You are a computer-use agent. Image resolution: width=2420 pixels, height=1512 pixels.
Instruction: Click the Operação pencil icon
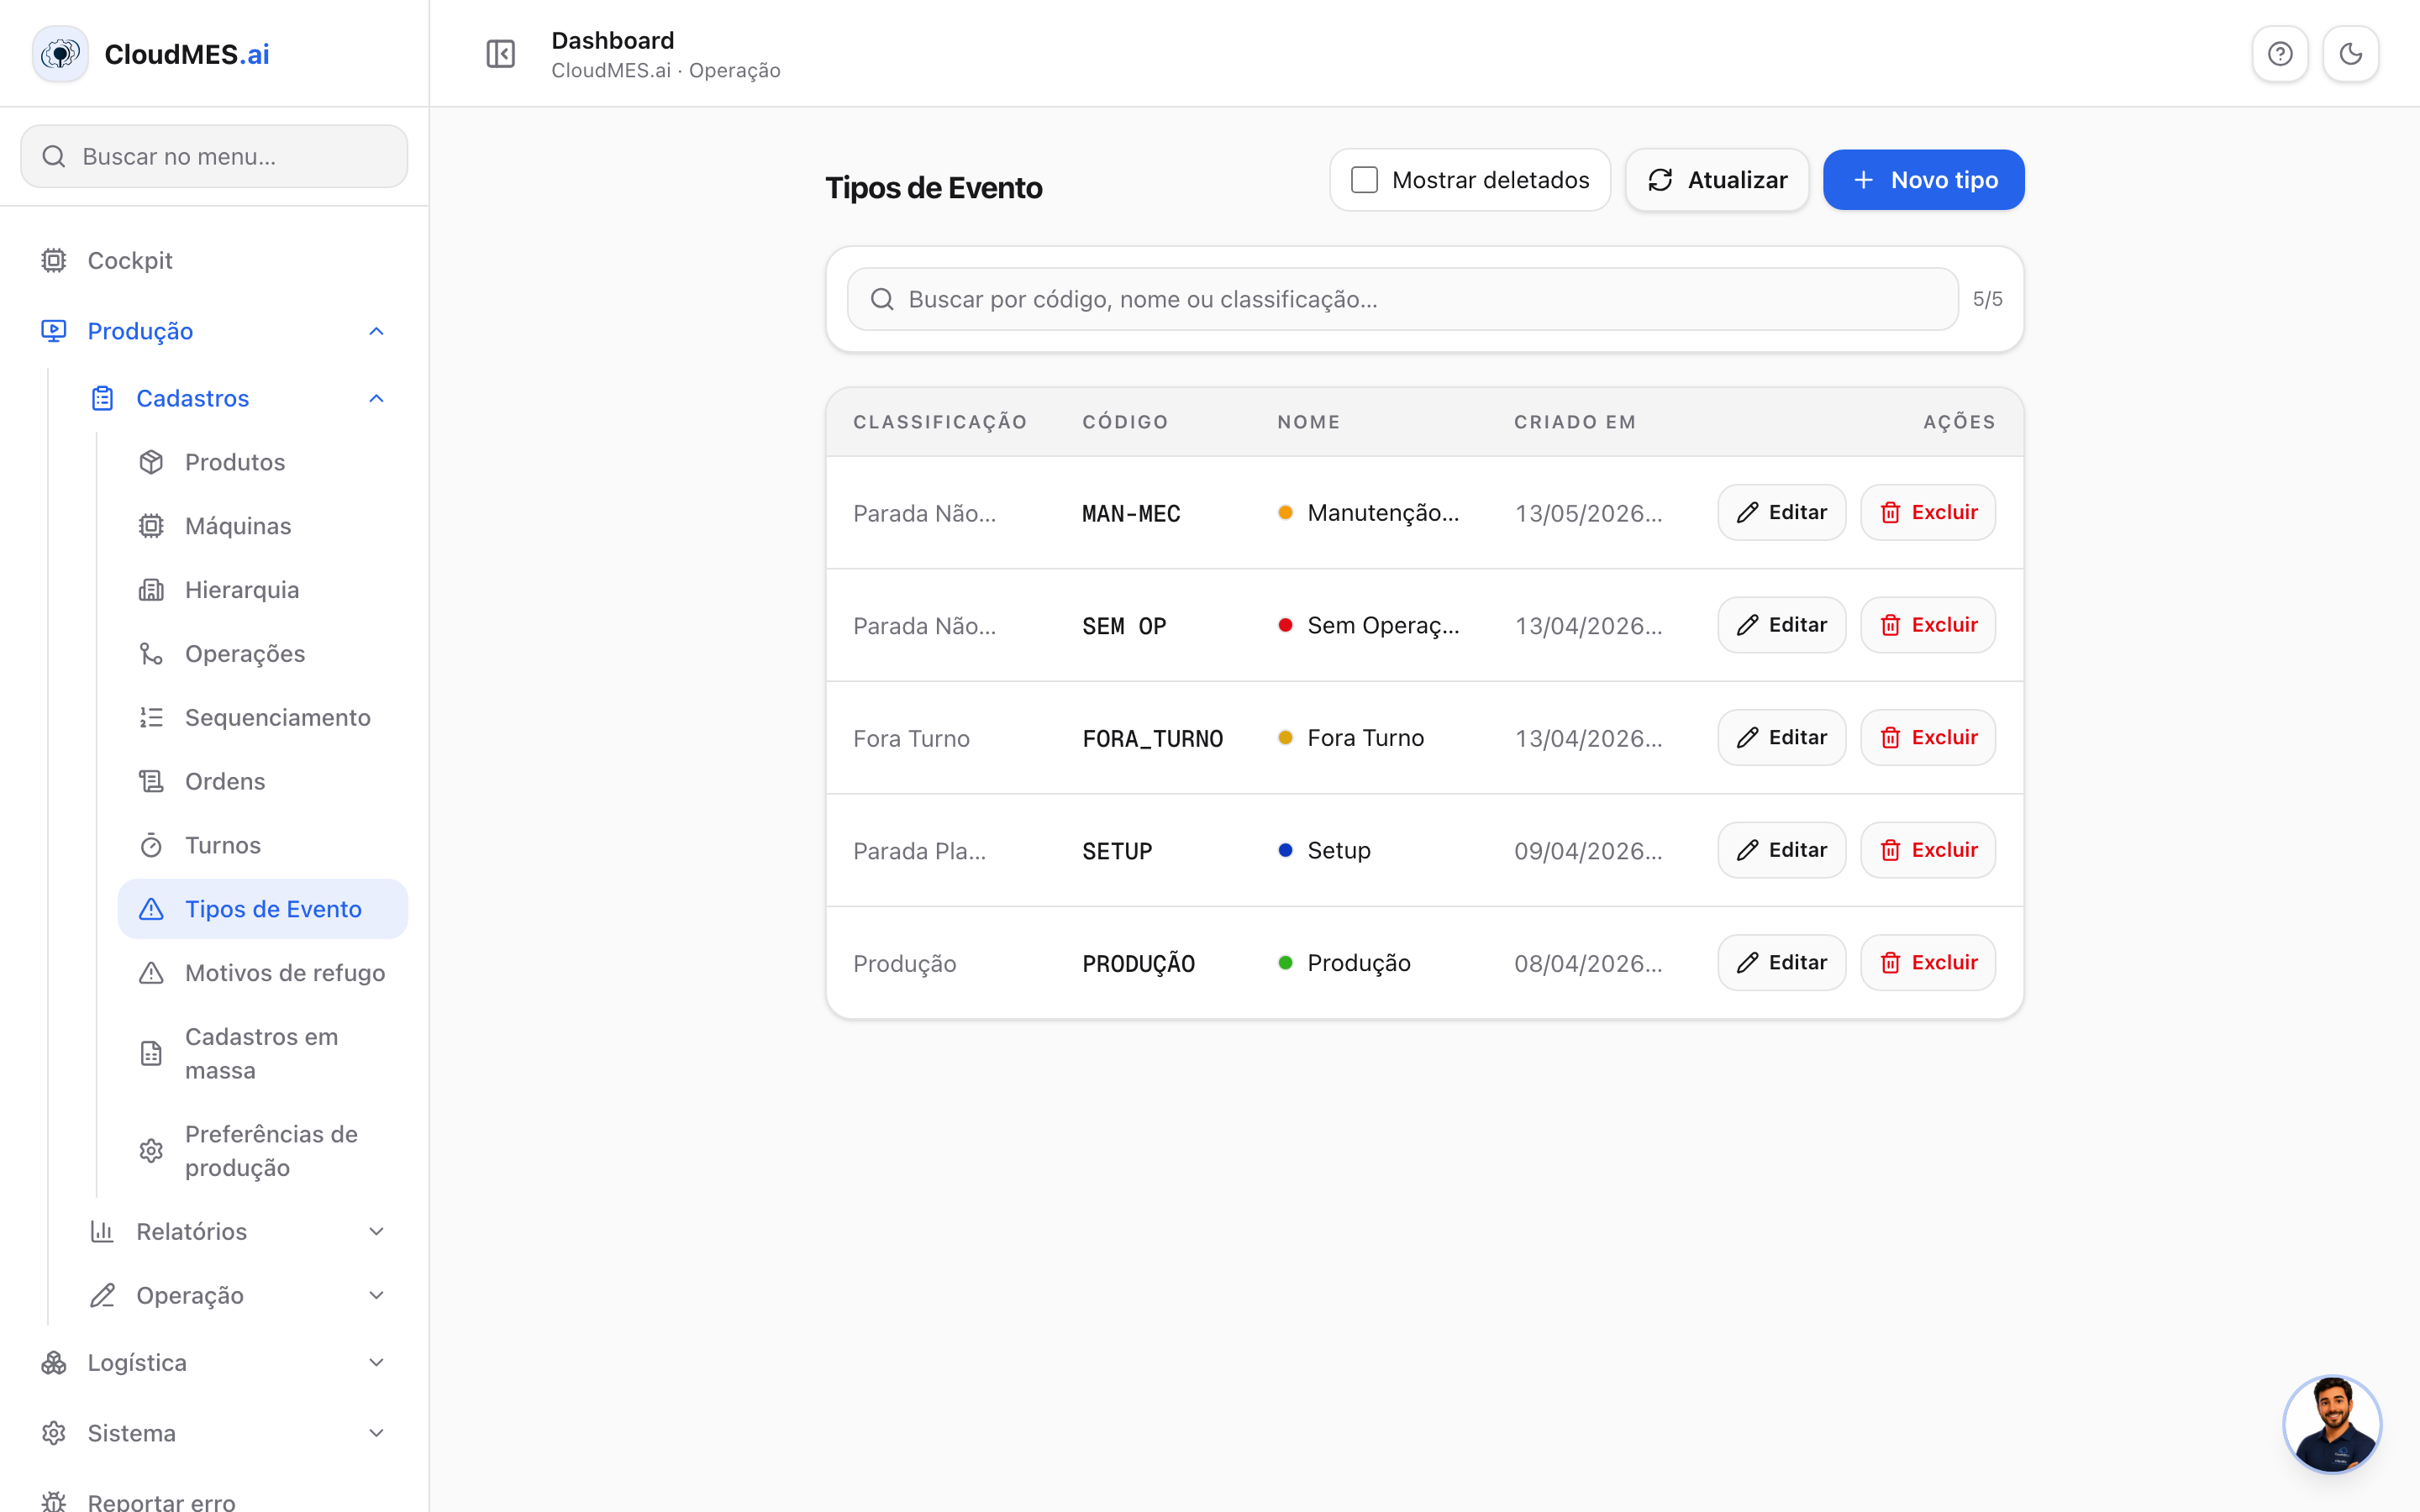pos(102,1295)
